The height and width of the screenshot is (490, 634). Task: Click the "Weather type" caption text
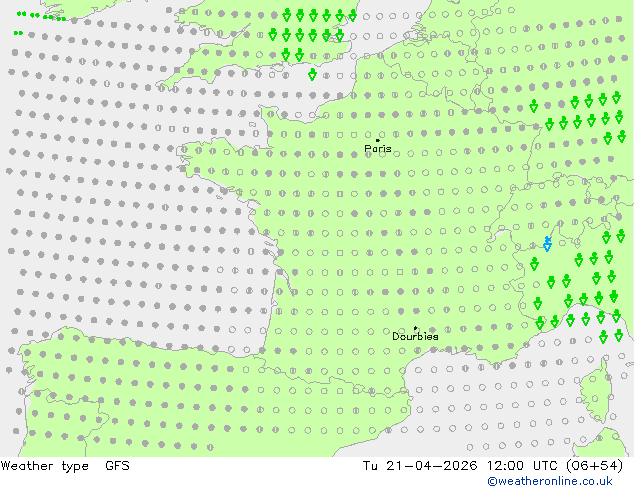pos(44,466)
